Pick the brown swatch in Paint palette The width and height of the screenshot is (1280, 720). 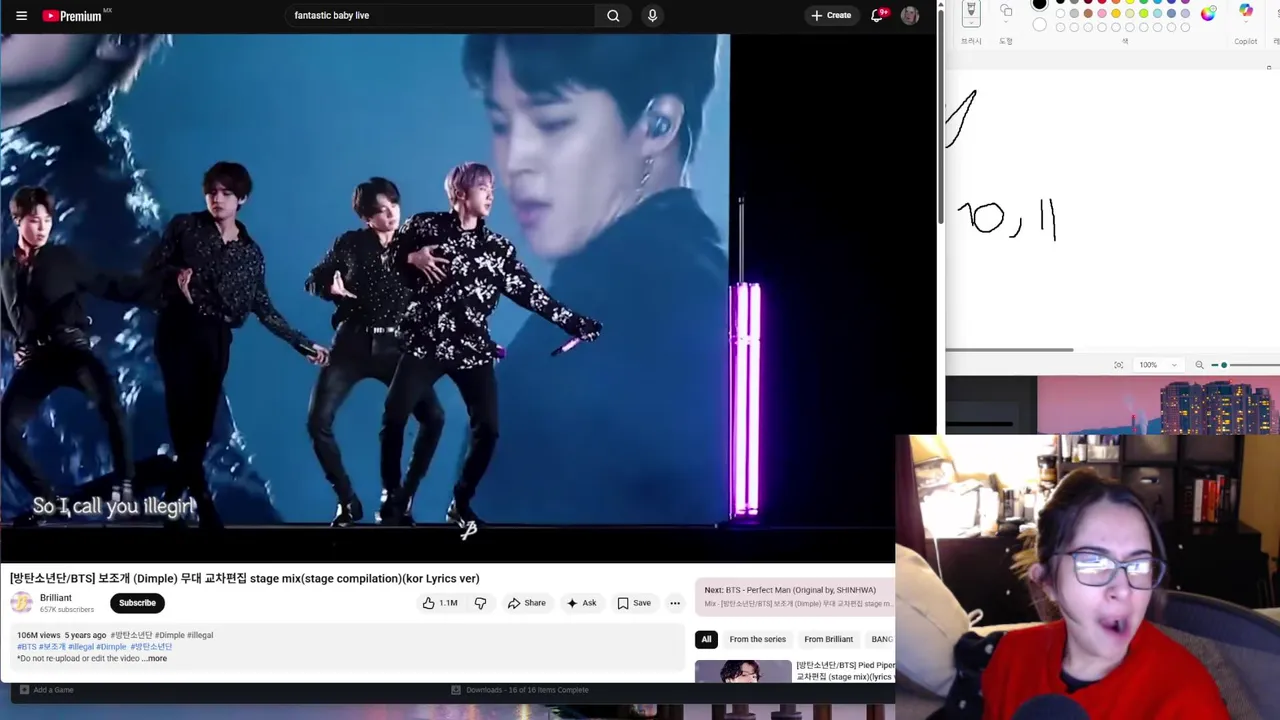[1088, 13]
